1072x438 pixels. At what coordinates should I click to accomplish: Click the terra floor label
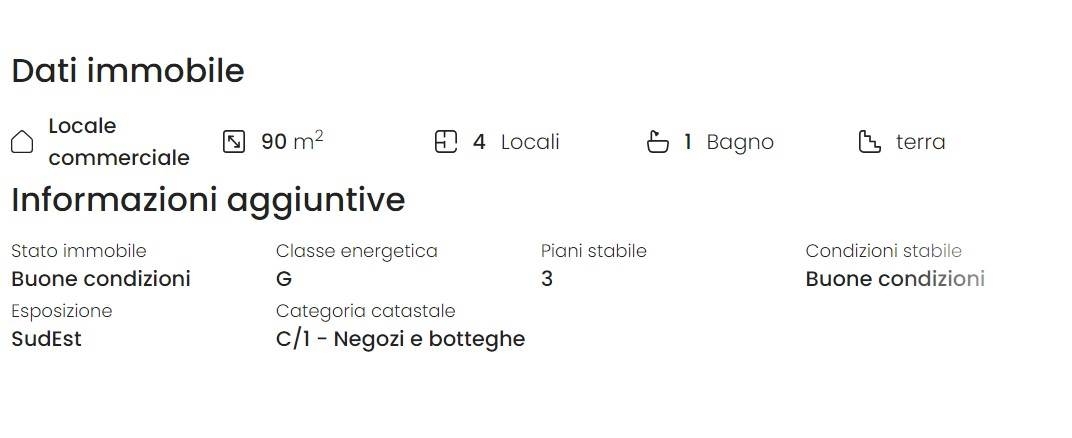pos(920,142)
